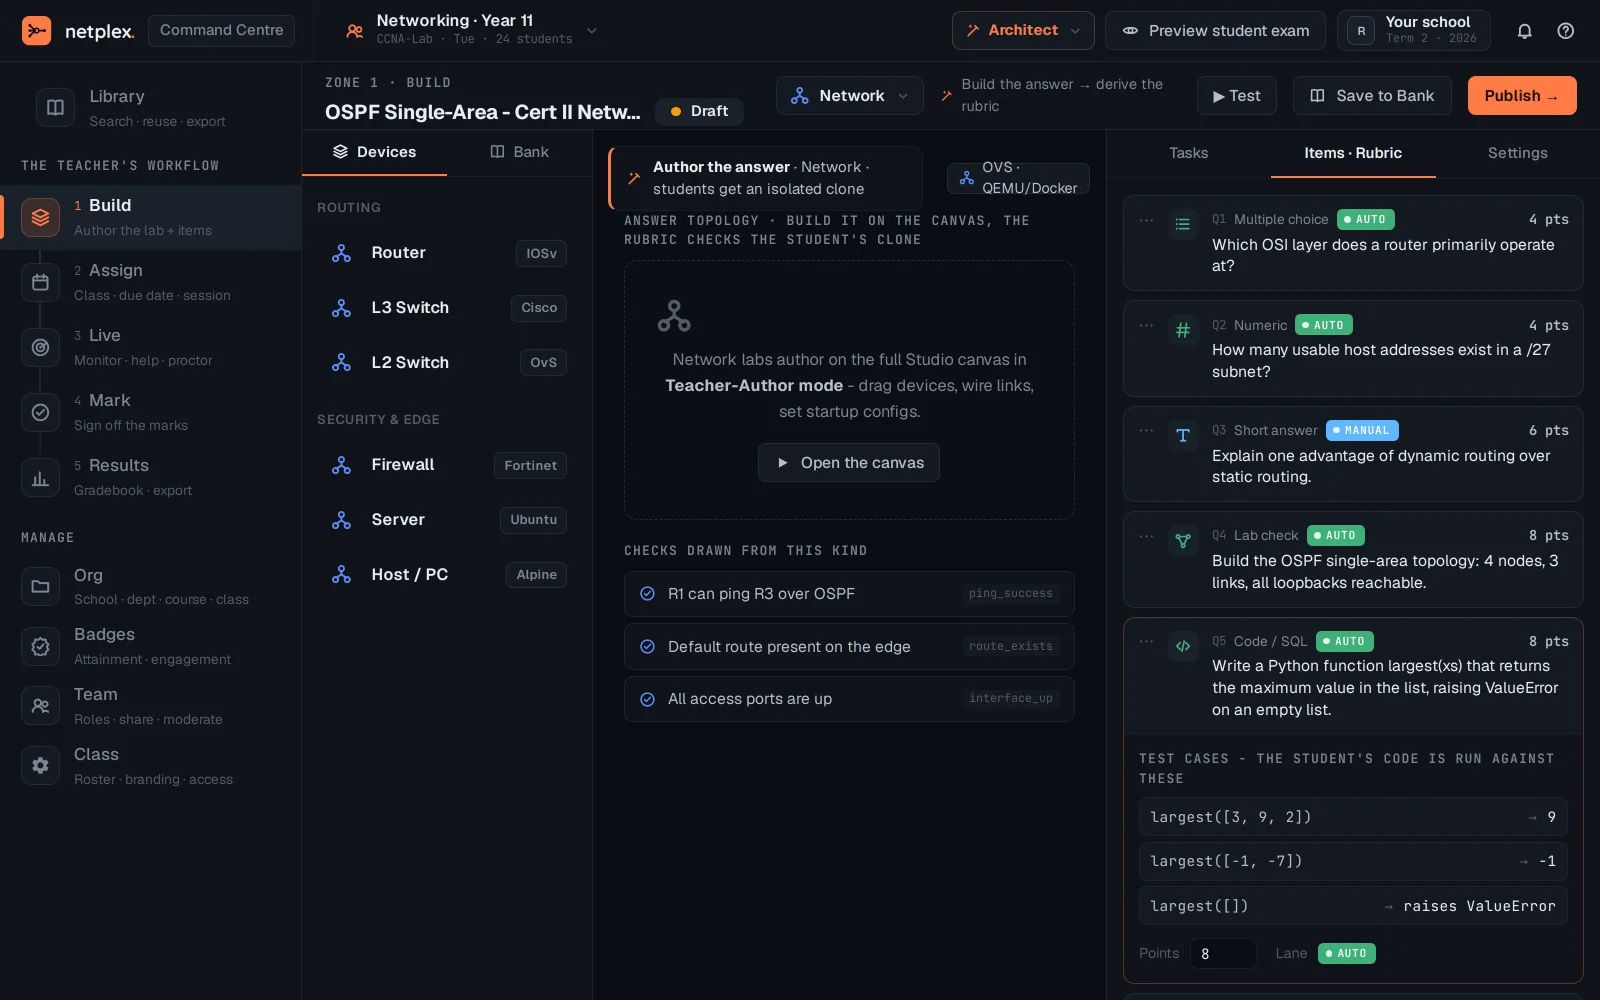Open Q5 item options menu dots
Screen dimensions: 1600x1000
coord(1146,642)
